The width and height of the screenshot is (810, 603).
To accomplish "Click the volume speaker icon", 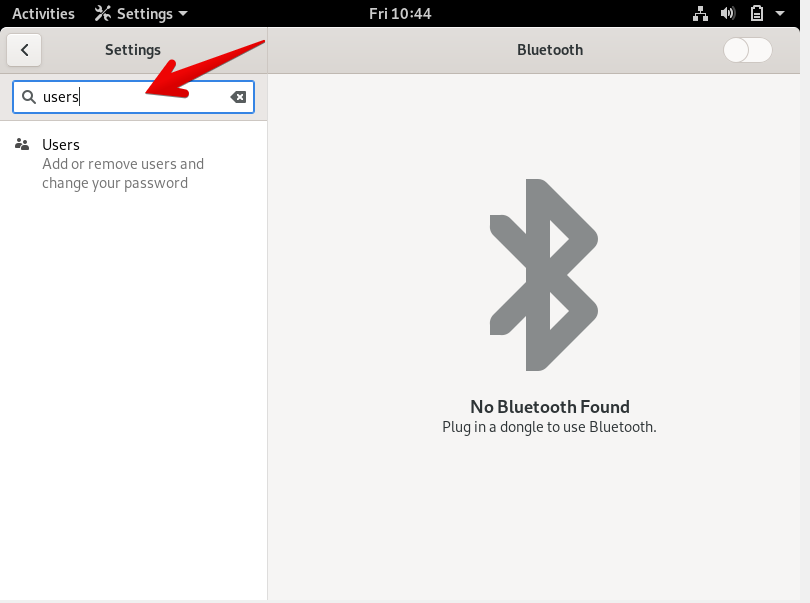I will click(728, 14).
